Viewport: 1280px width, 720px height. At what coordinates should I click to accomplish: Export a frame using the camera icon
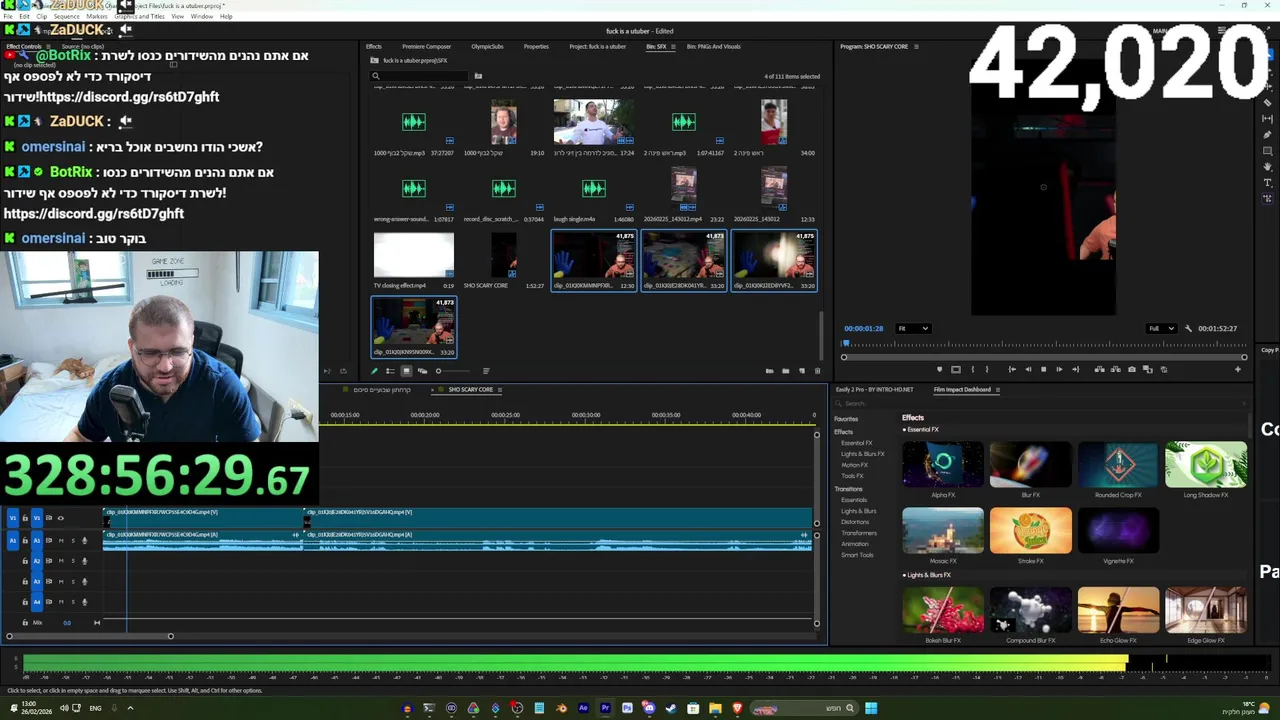click(1132, 369)
